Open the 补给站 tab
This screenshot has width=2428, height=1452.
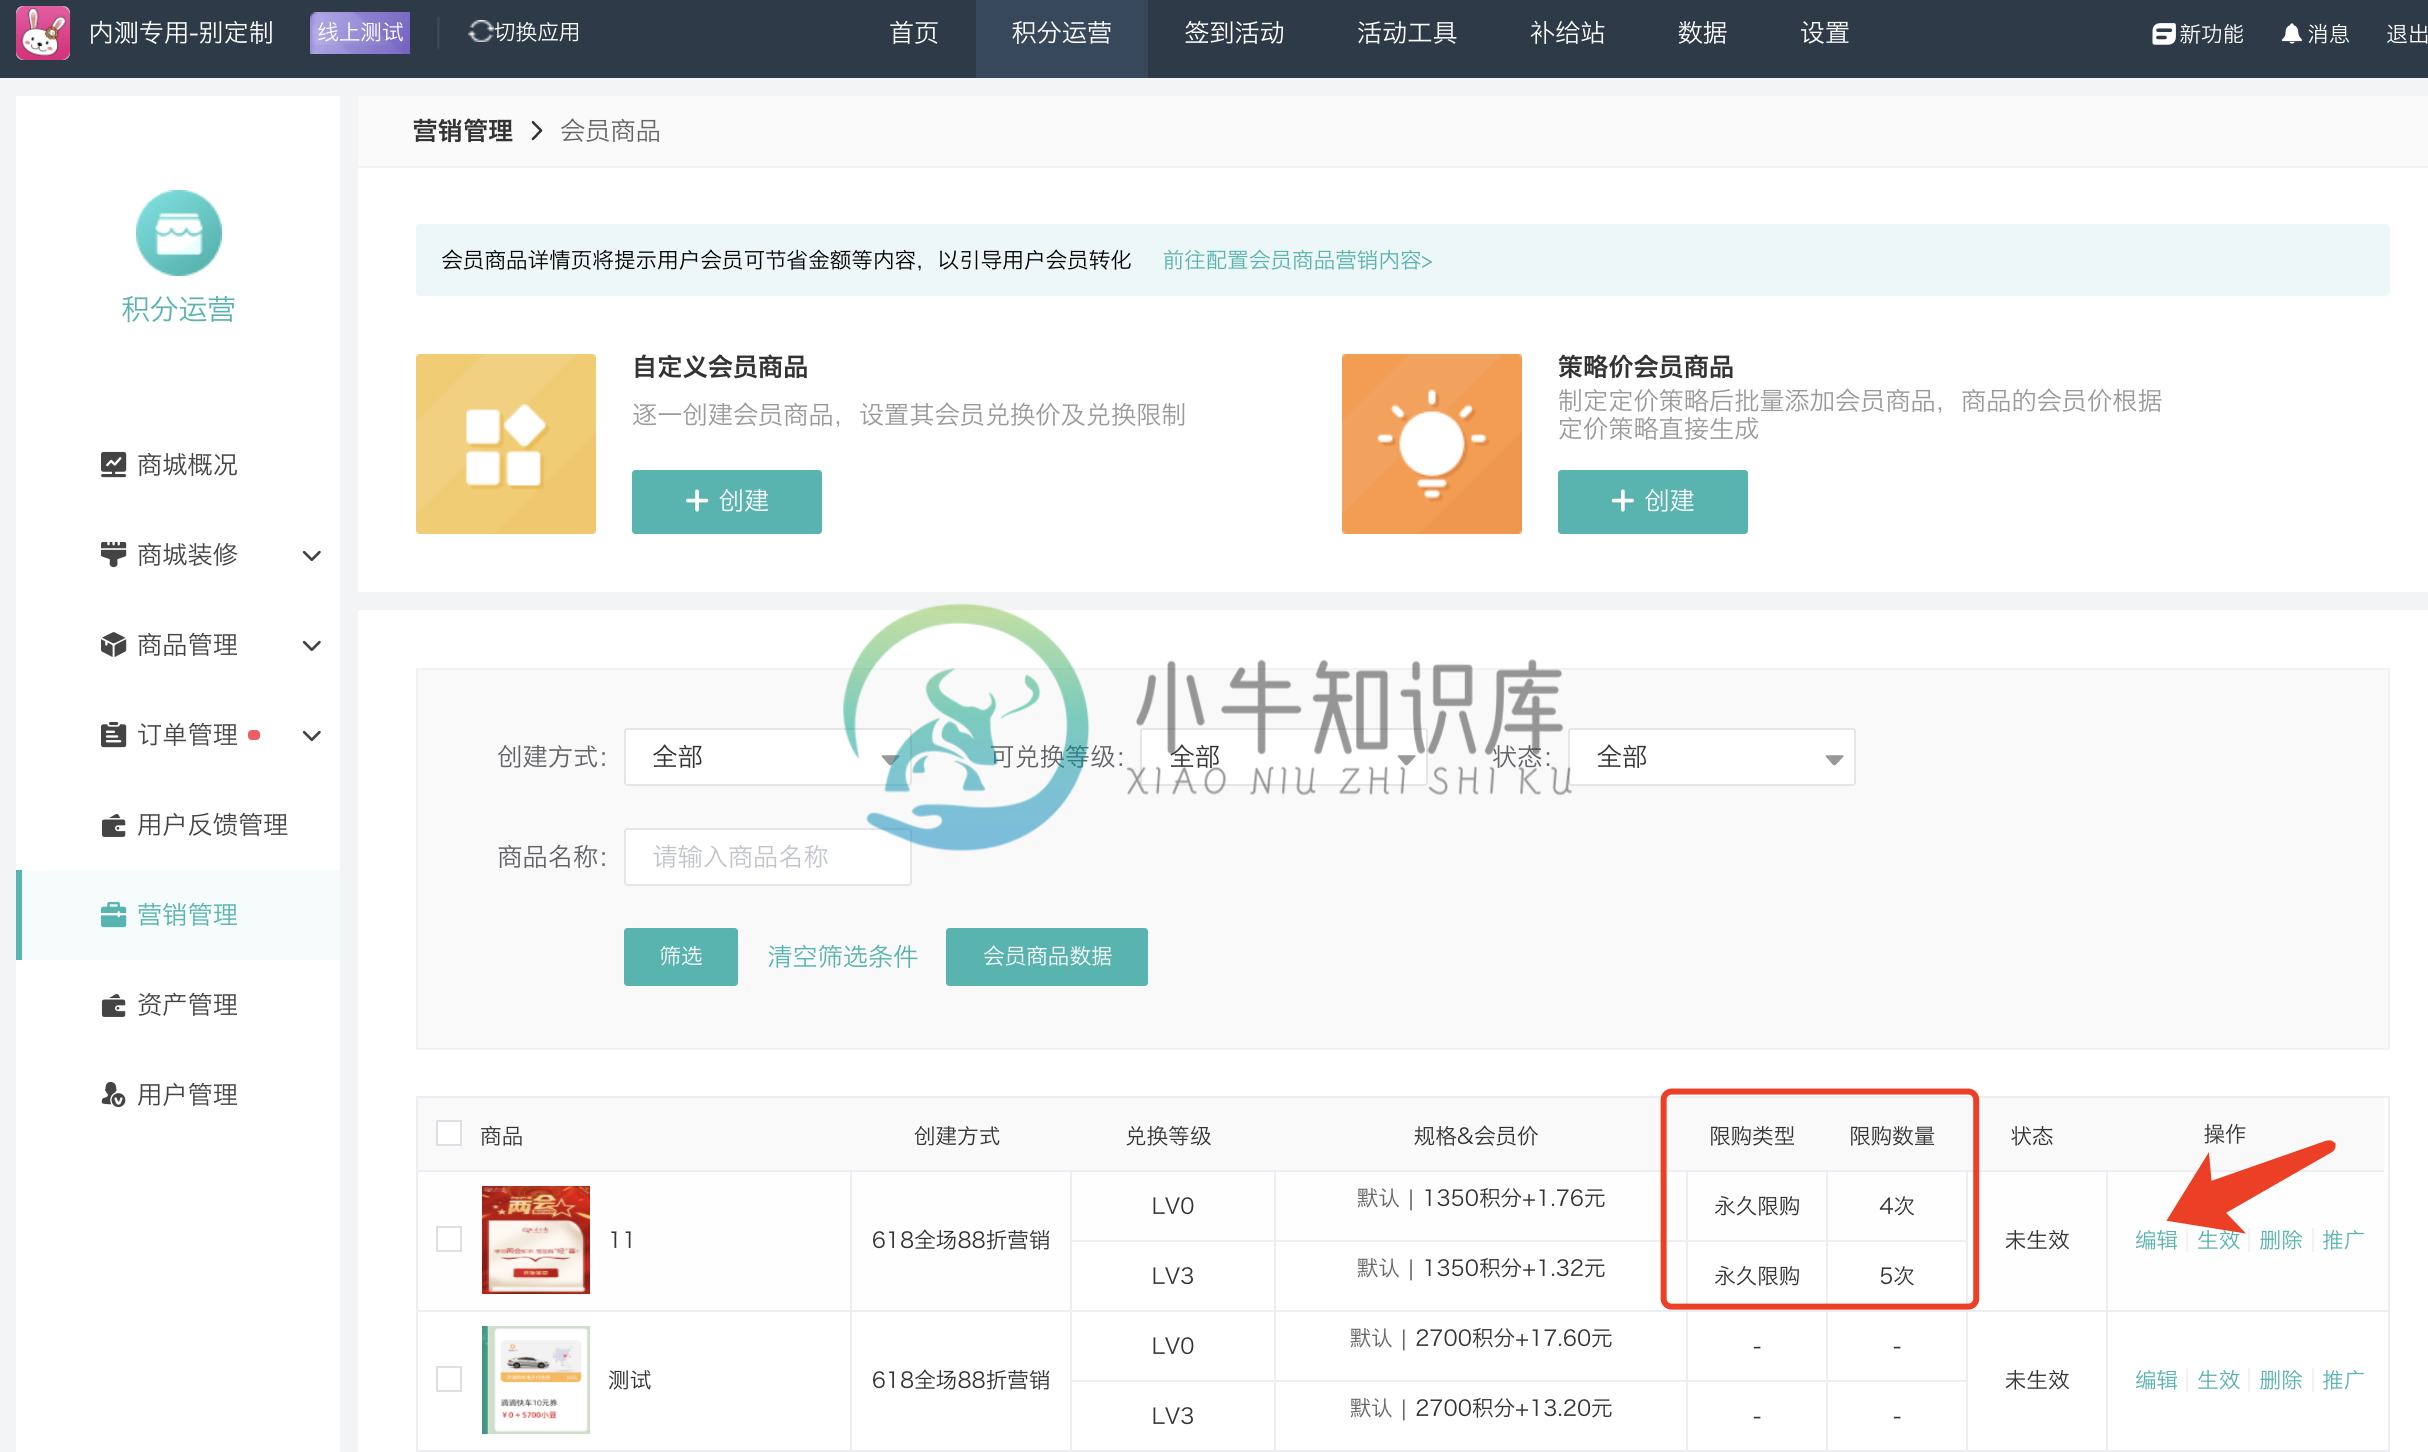pyautogui.click(x=1566, y=33)
